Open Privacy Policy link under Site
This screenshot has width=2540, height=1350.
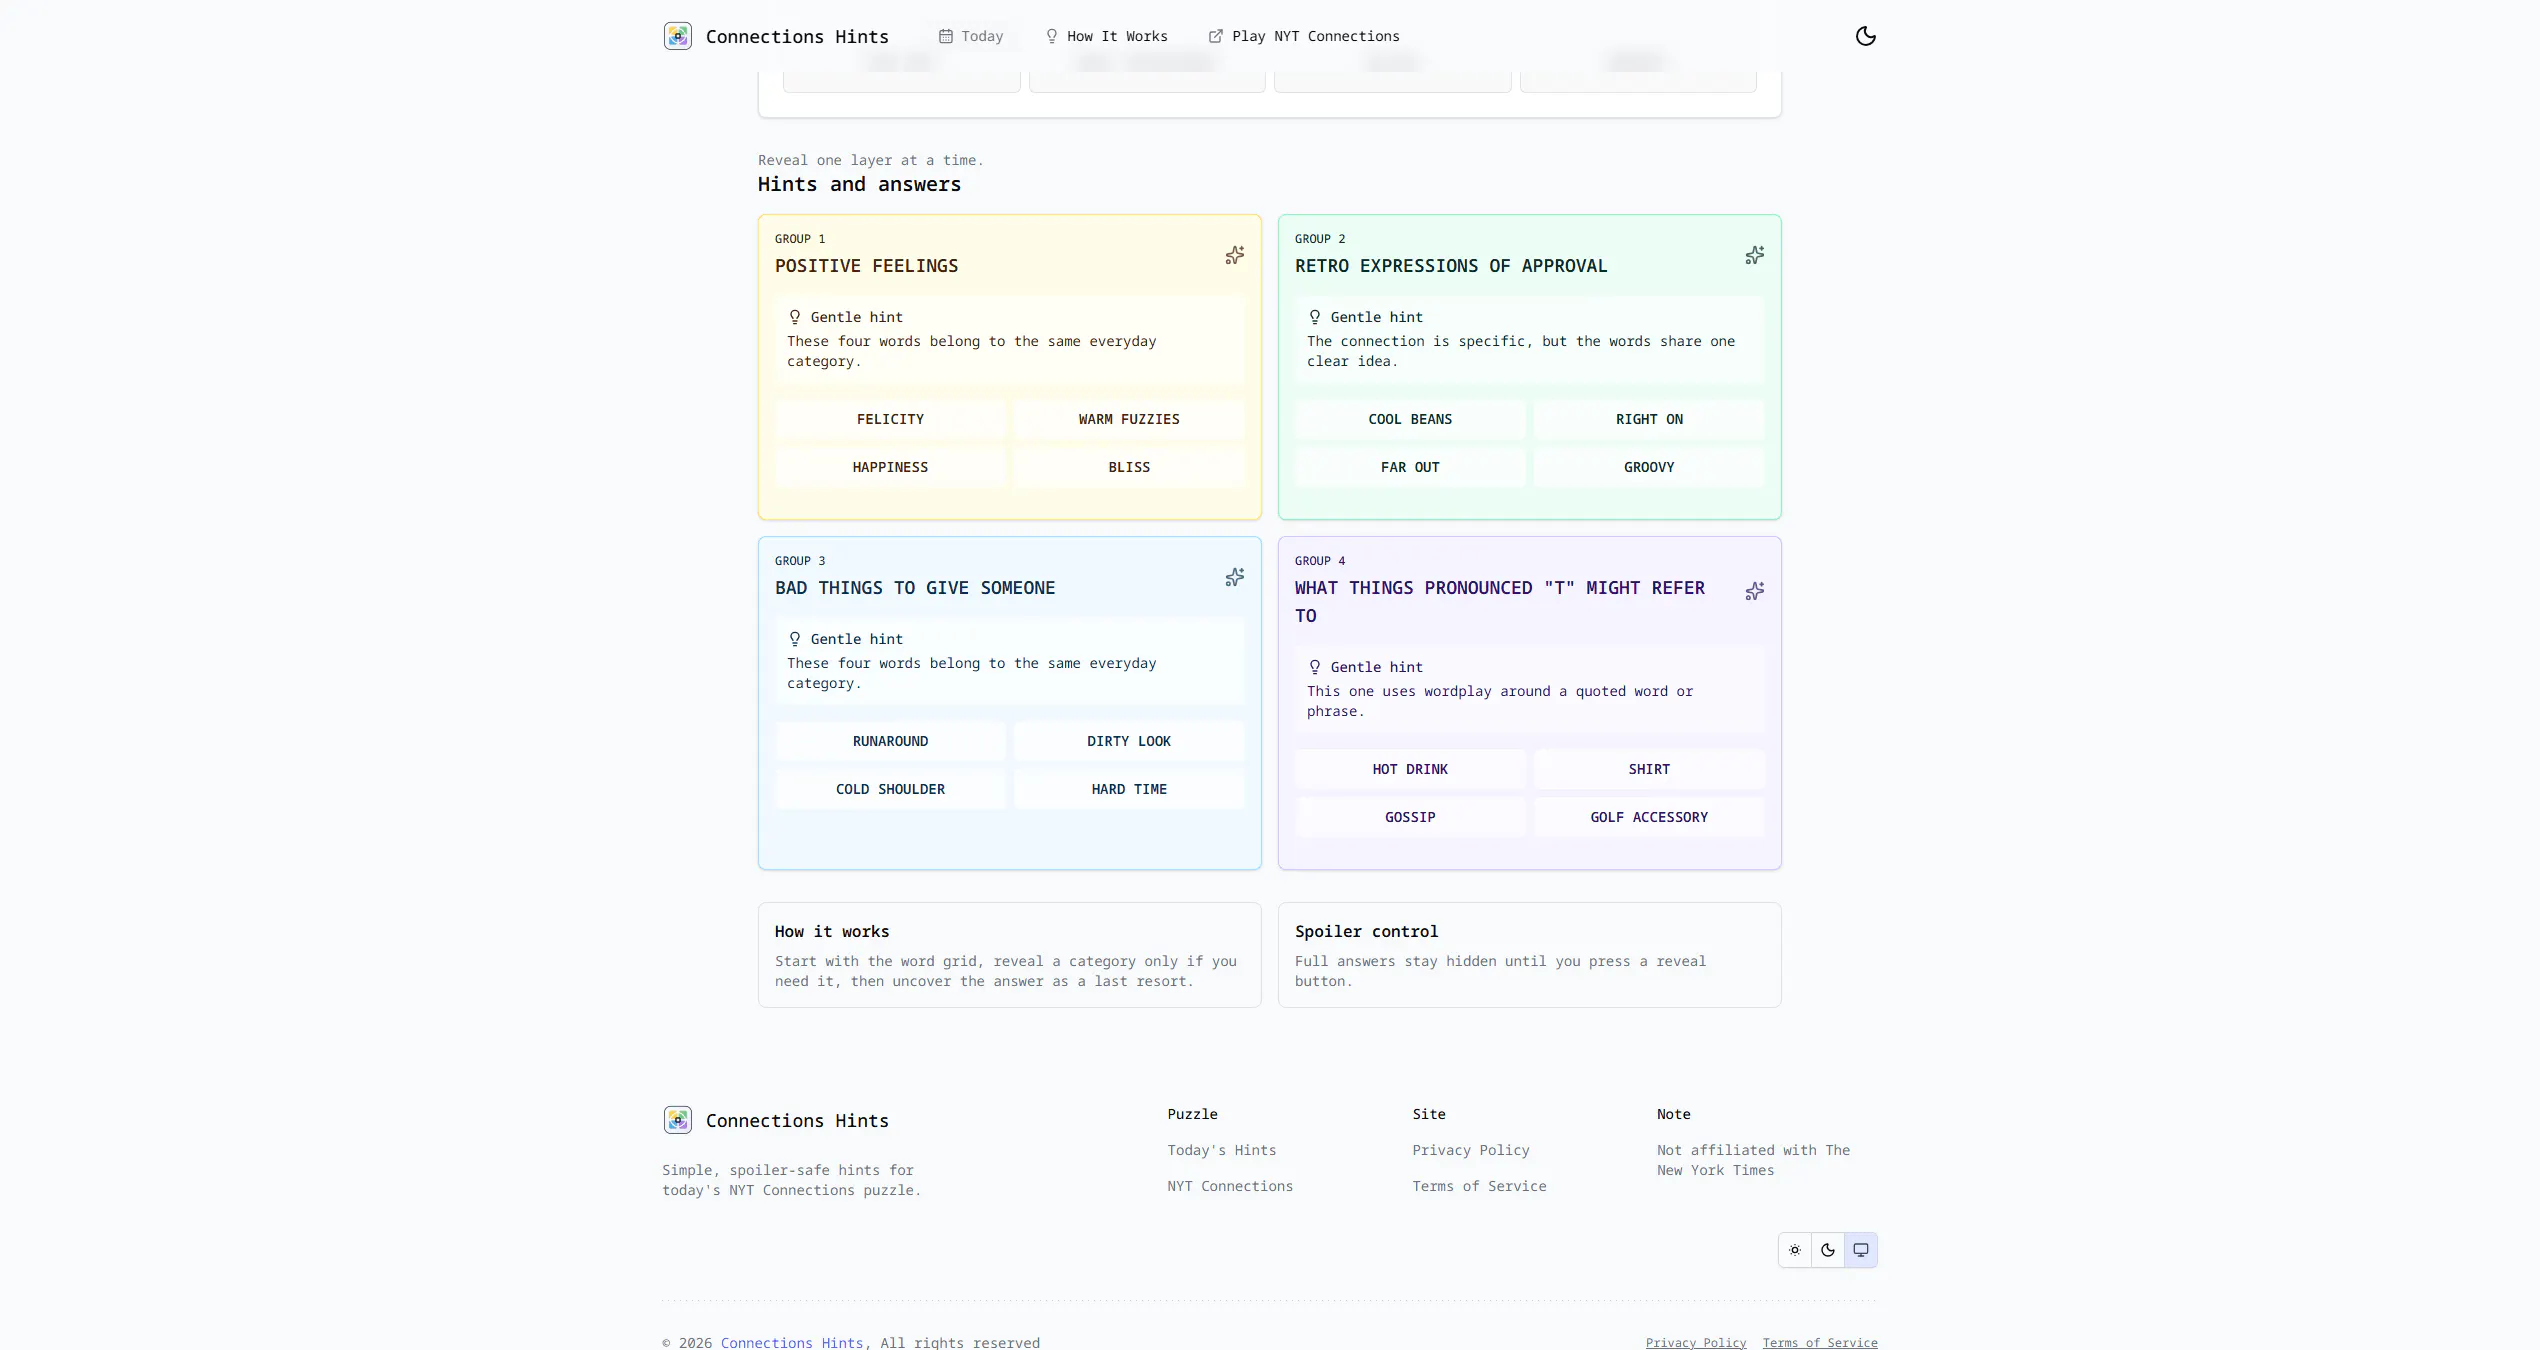(x=1471, y=1150)
